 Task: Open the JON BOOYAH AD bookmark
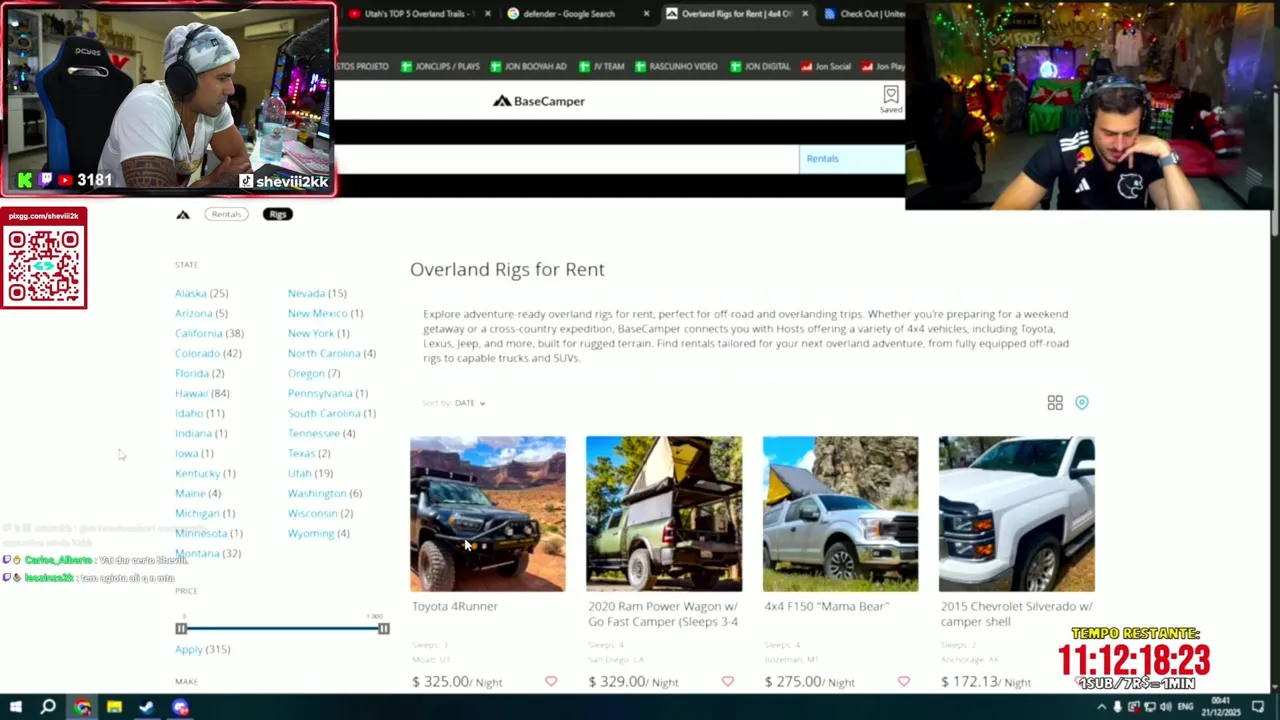[x=528, y=66]
